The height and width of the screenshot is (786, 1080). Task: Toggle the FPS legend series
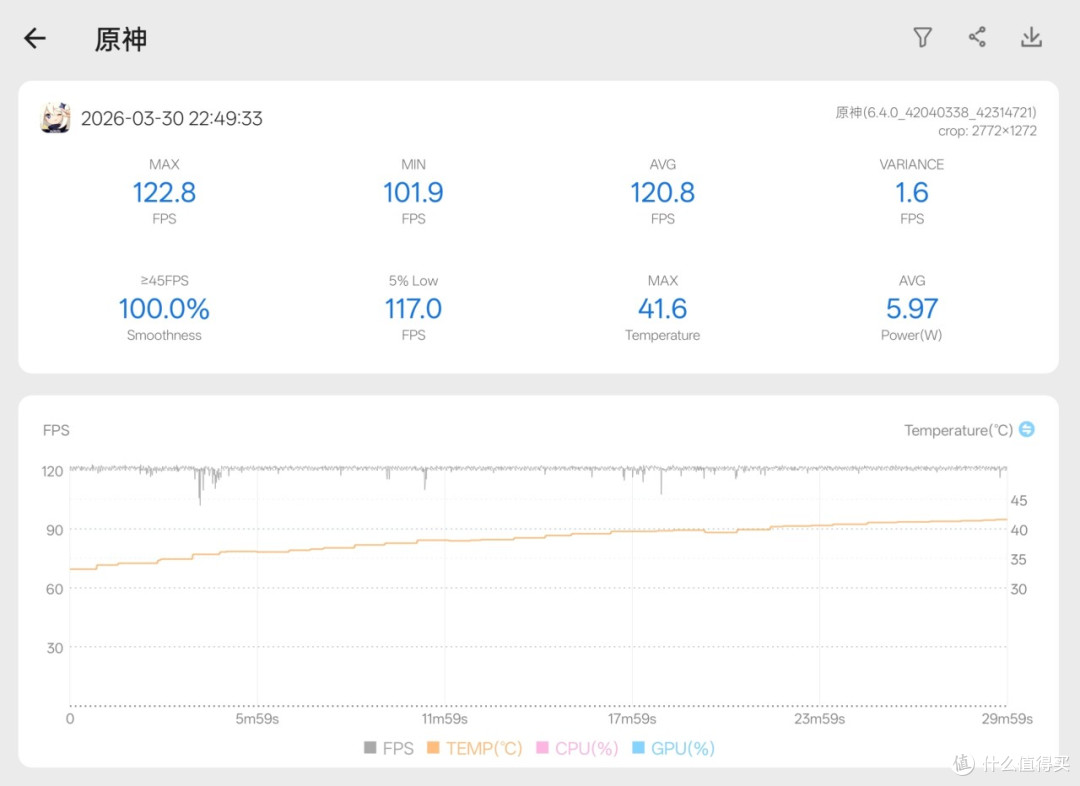(389, 748)
